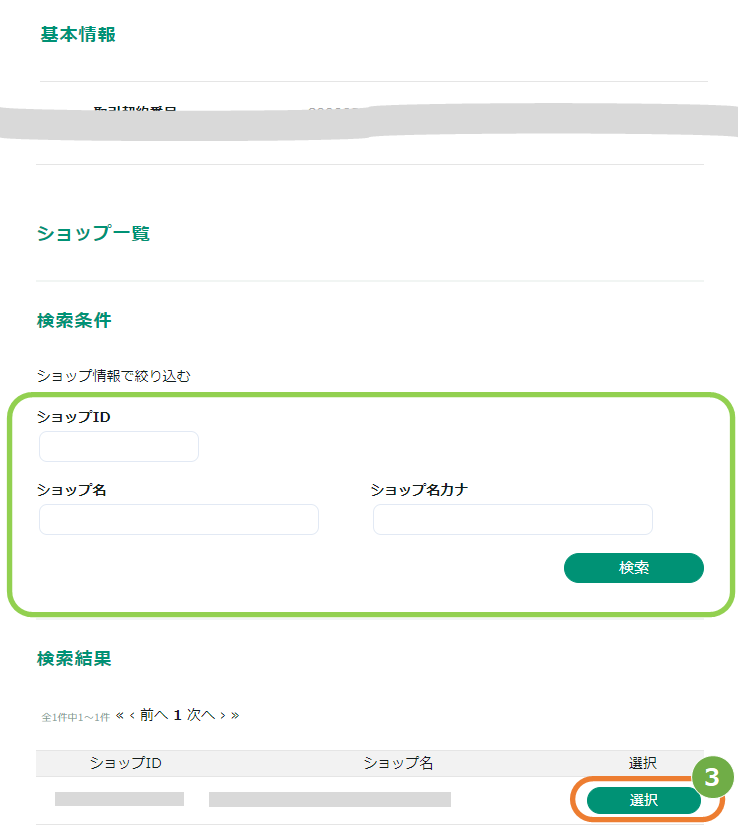Click the 選択 column header

point(643,763)
